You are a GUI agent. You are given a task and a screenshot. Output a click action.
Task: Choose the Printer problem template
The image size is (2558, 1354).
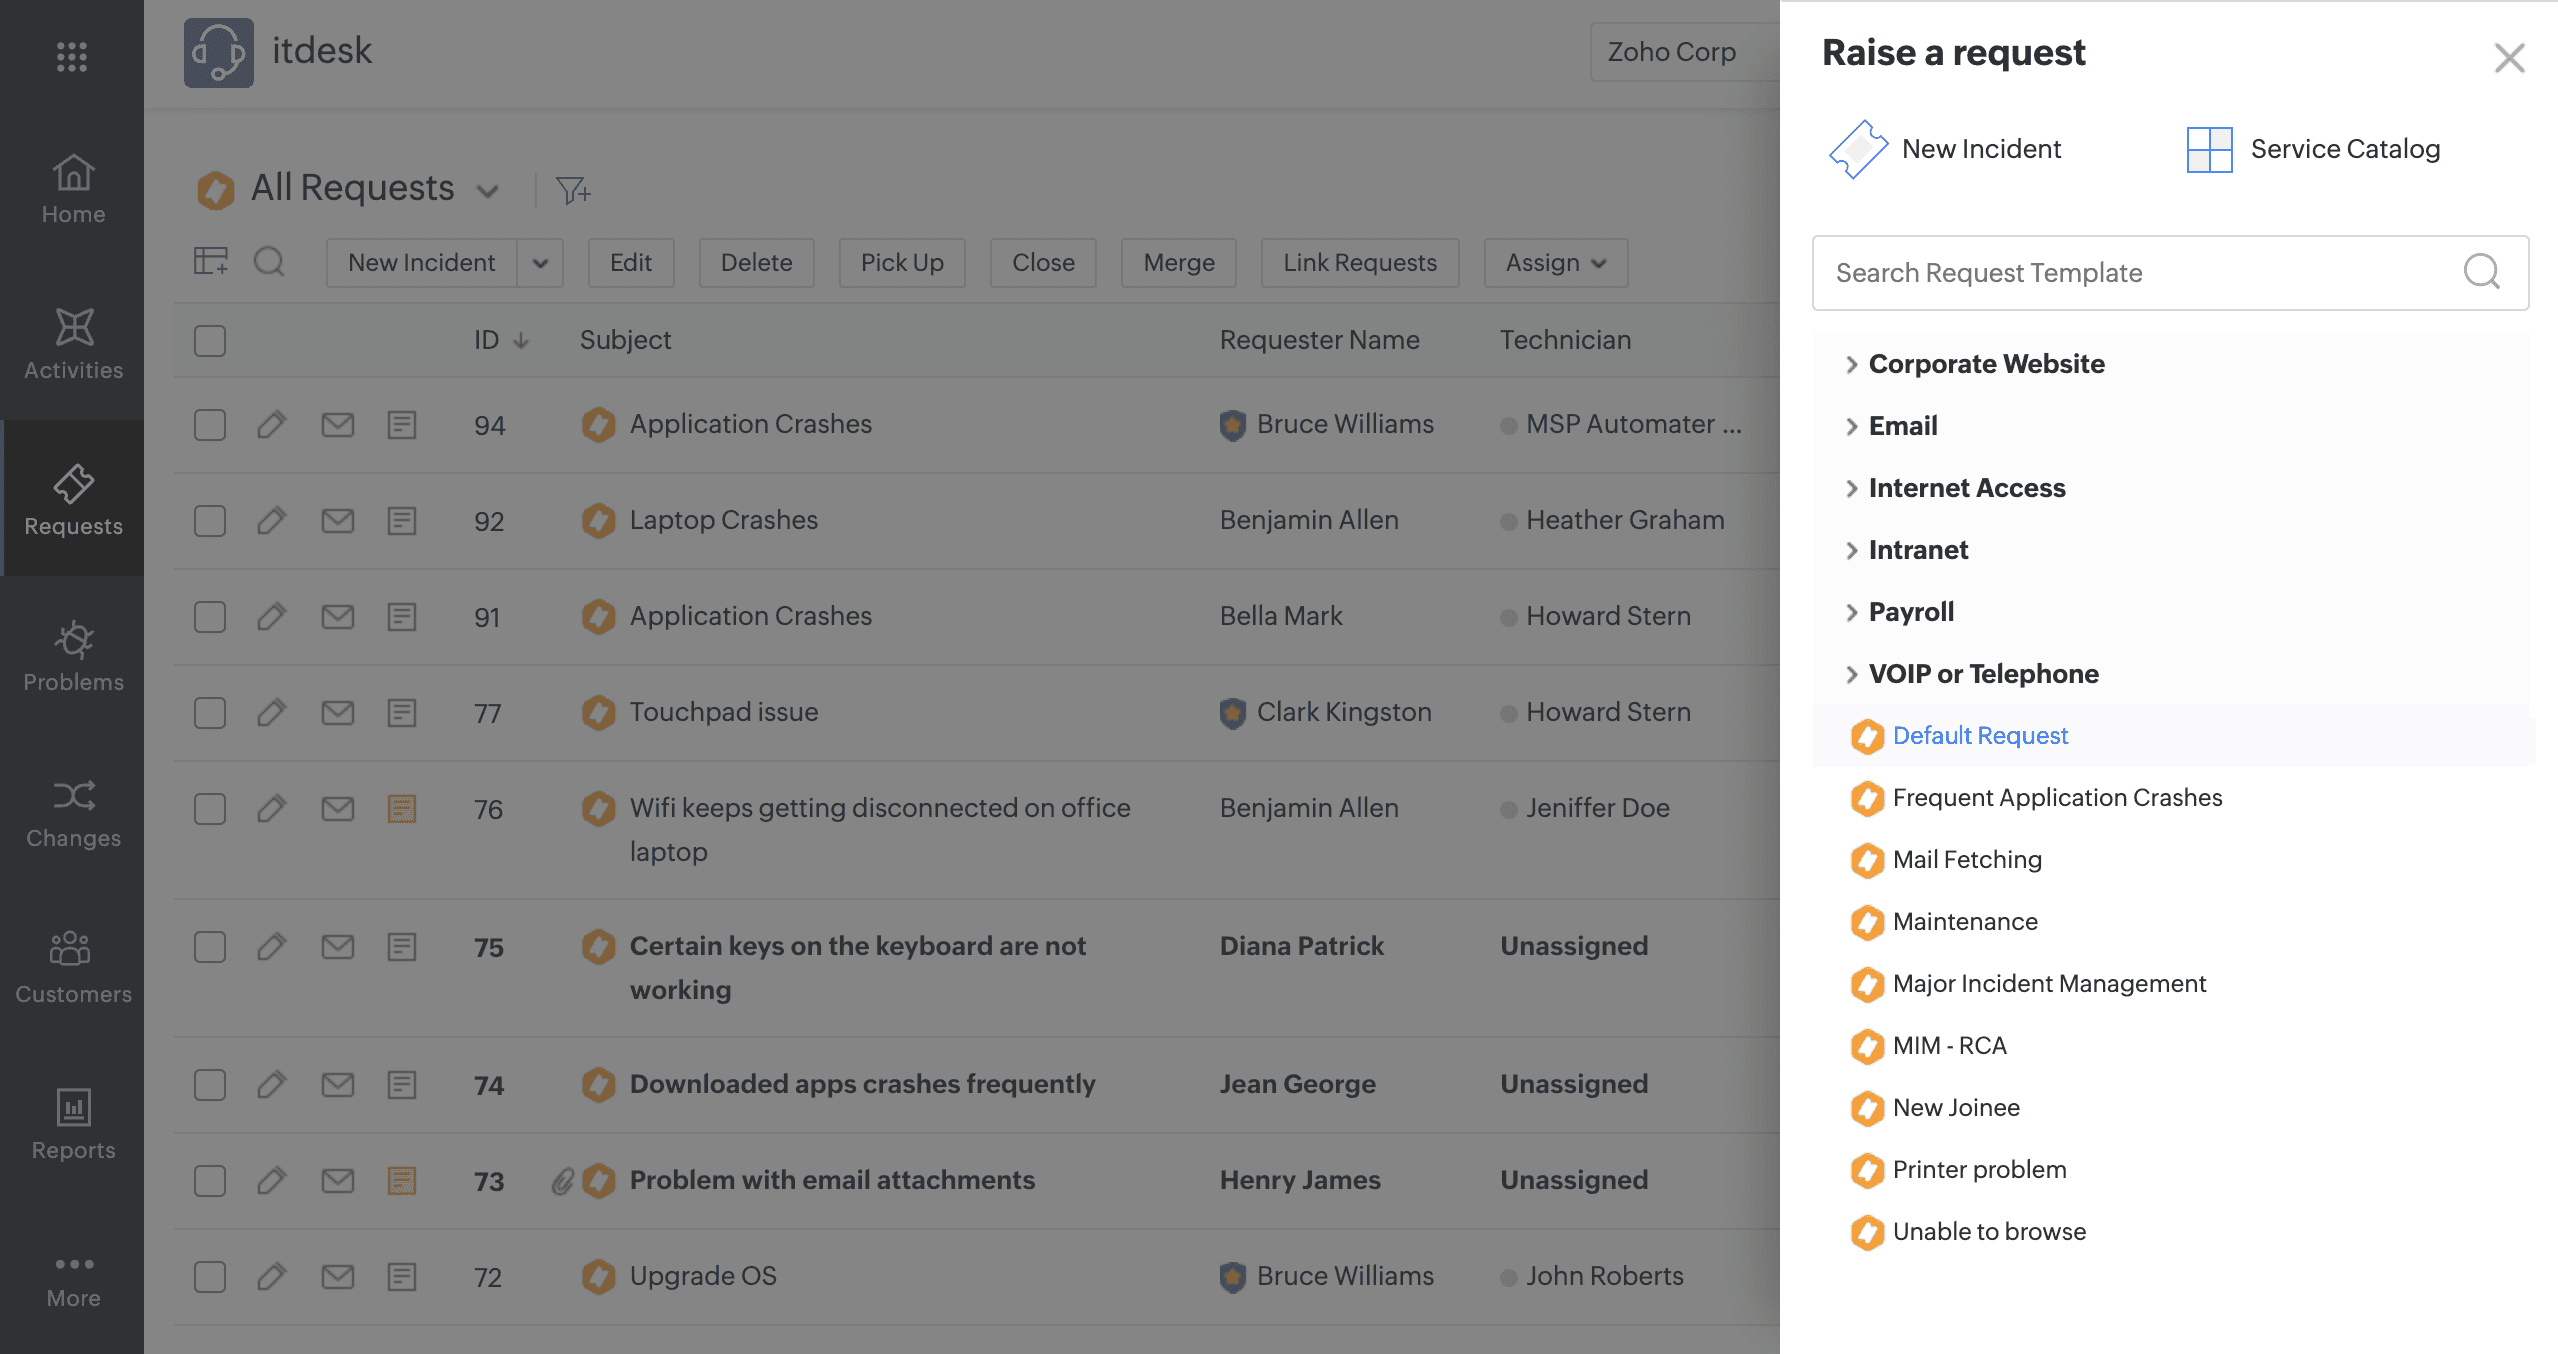click(1978, 1170)
